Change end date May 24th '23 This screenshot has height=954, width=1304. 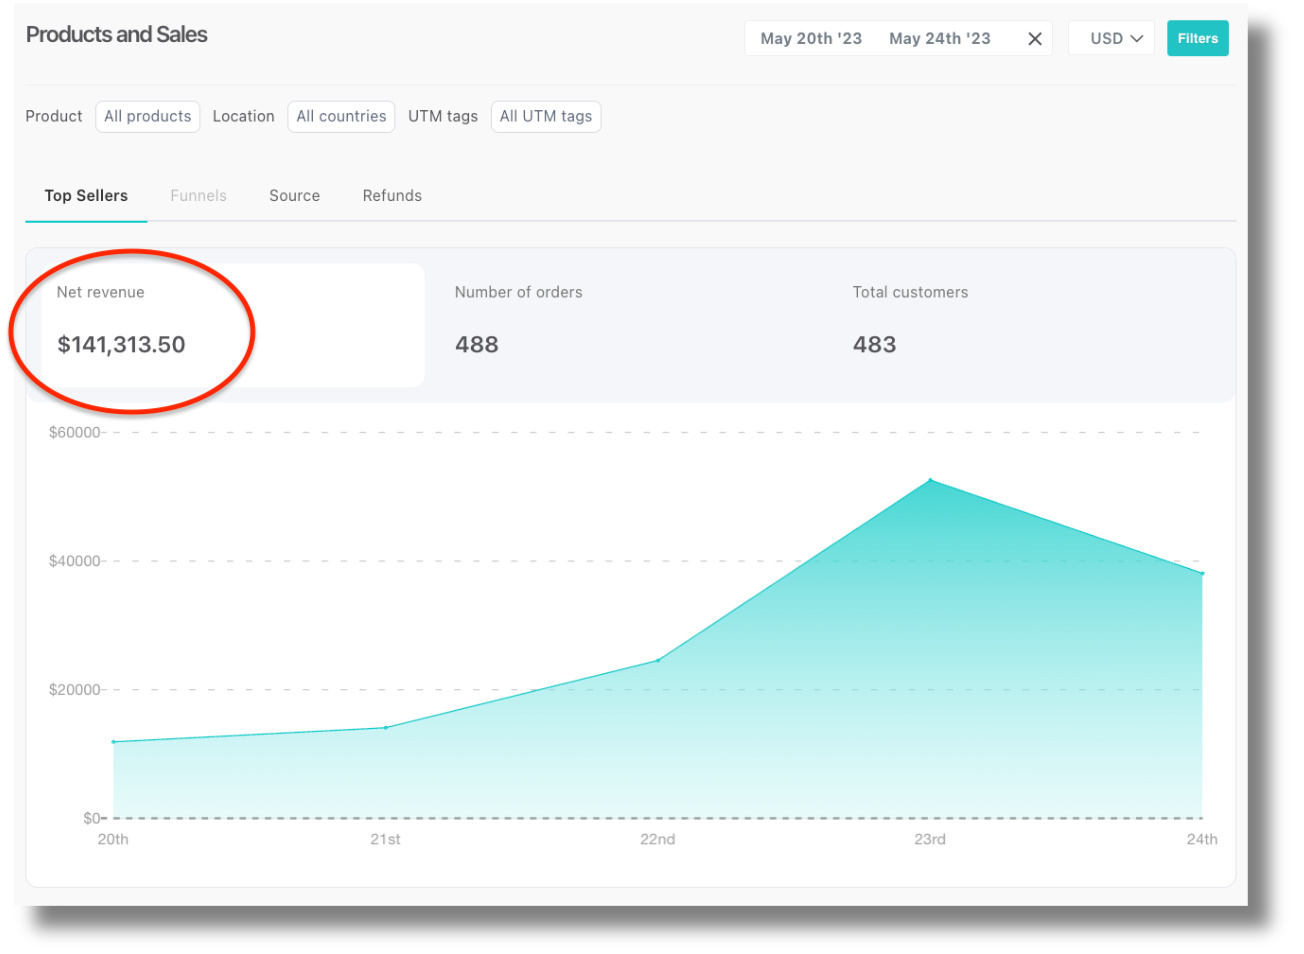939,39
